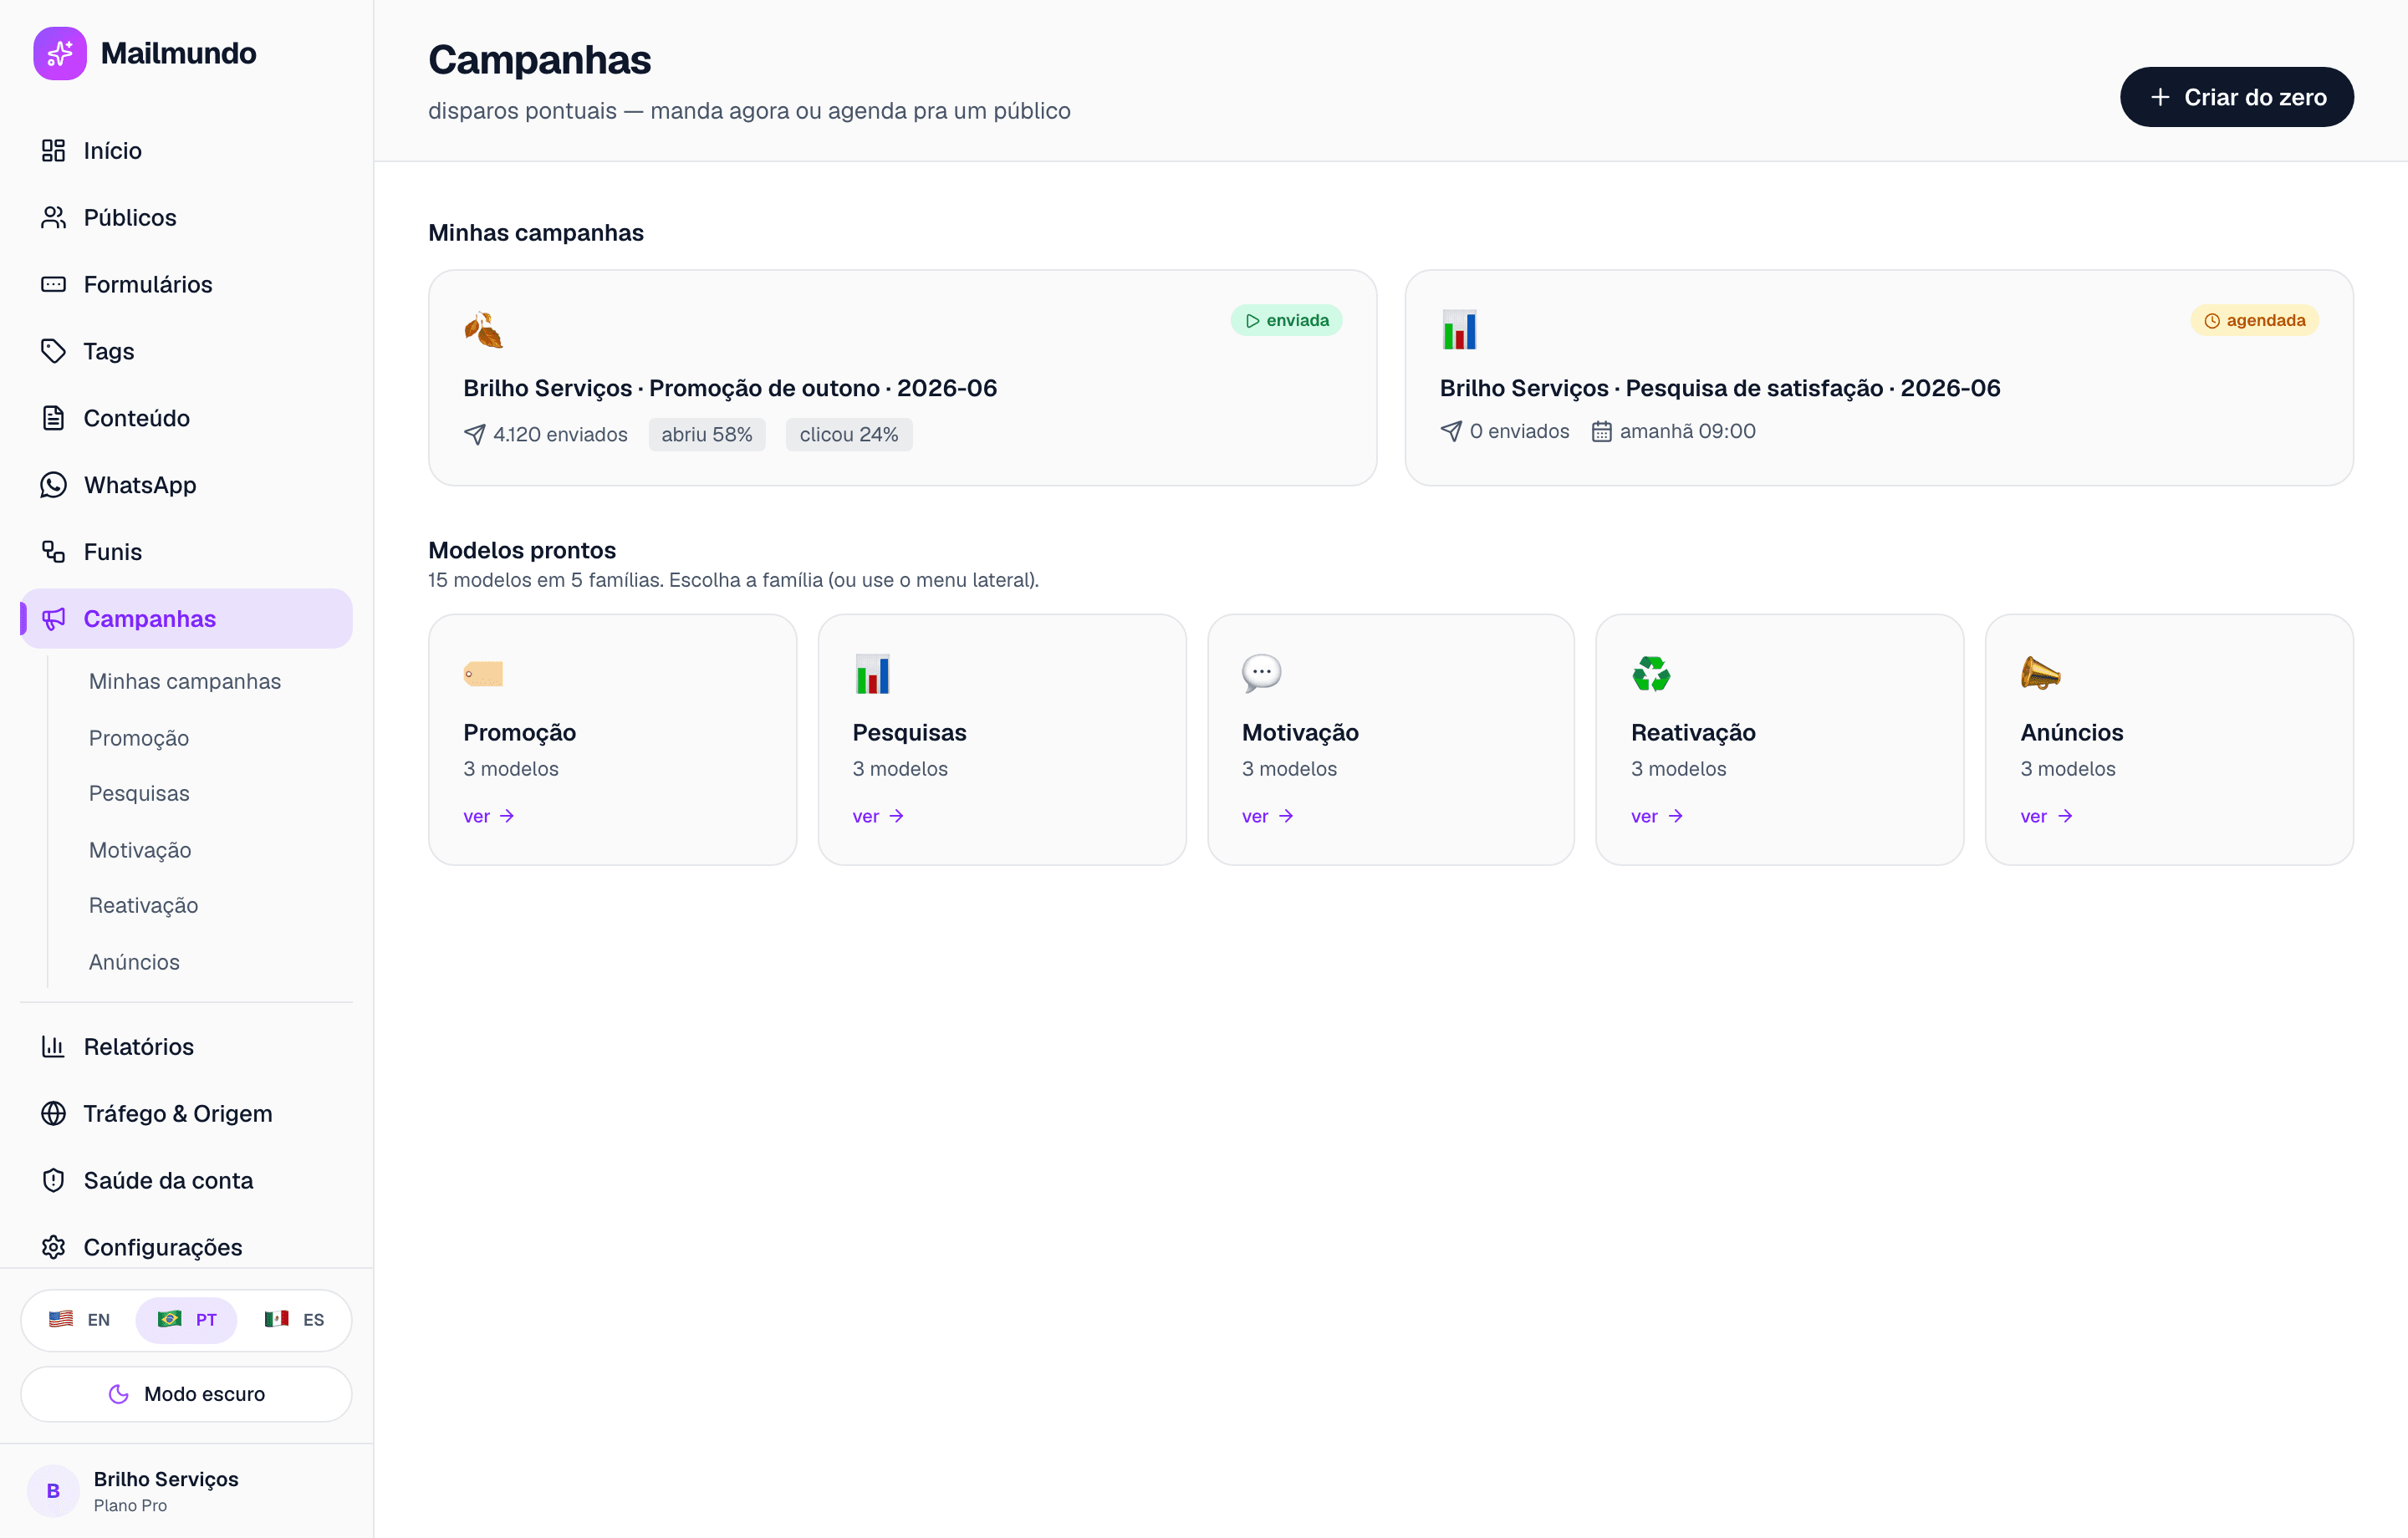Click ver link on Reativação model card

1657,817
